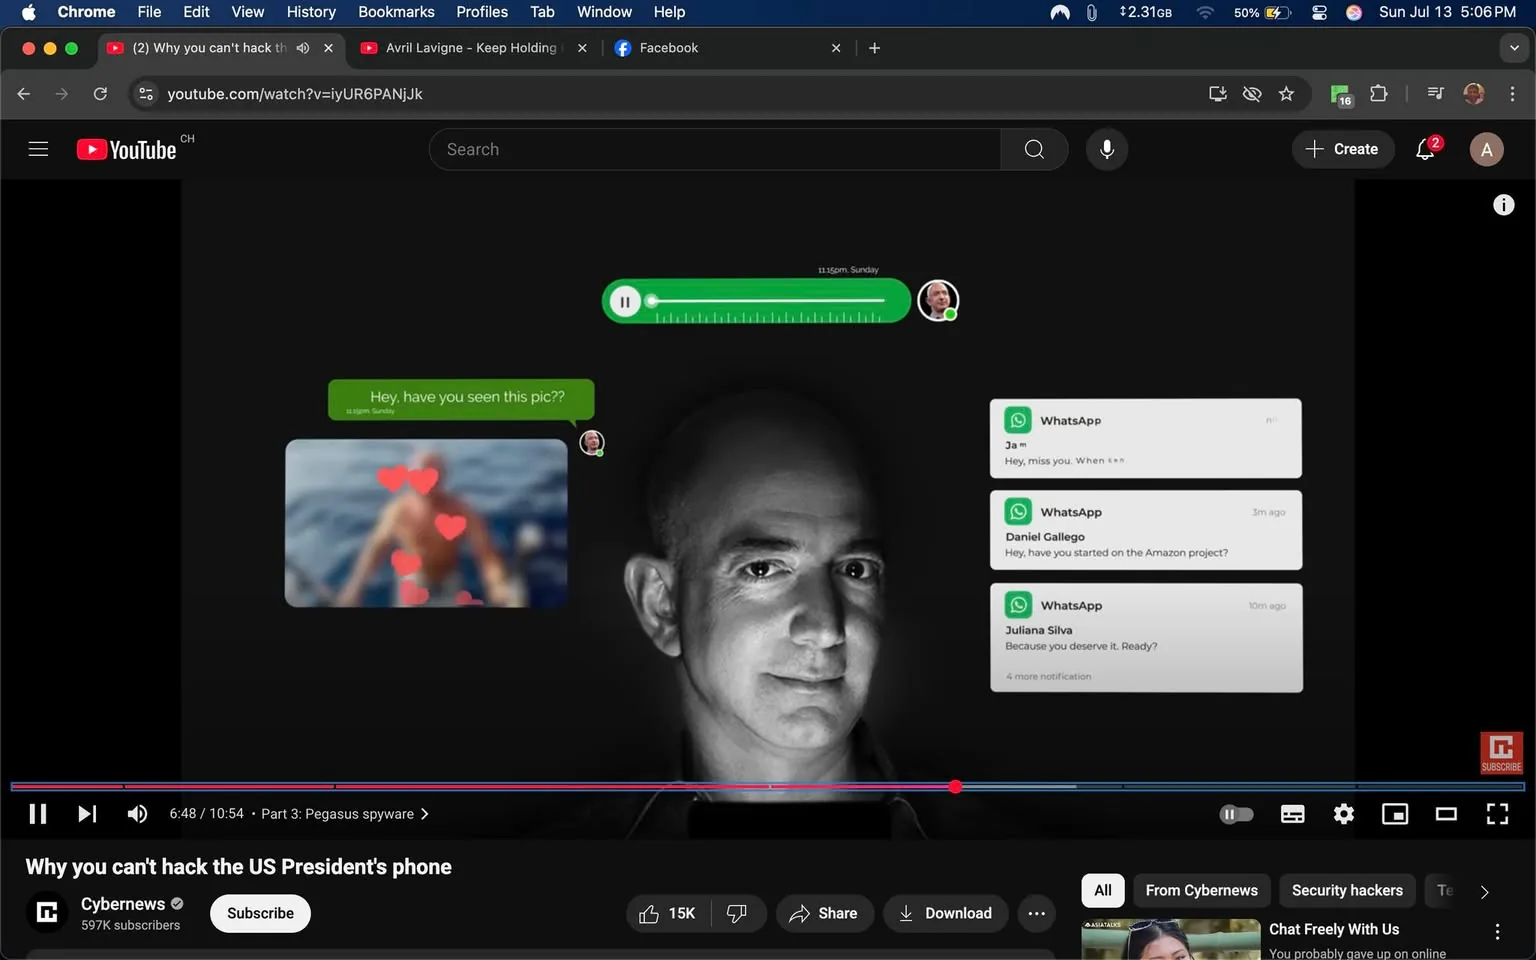Subscribe to the Cybernews channel
The width and height of the screenshot is (1536, 960).
[x=259, y=913]
